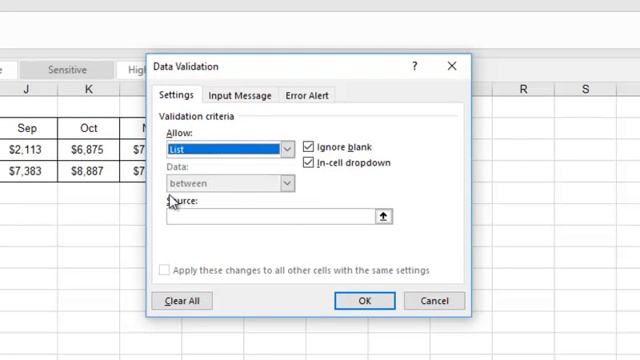Apply the Sensitive cell style
640x360 pixels.
67,70
